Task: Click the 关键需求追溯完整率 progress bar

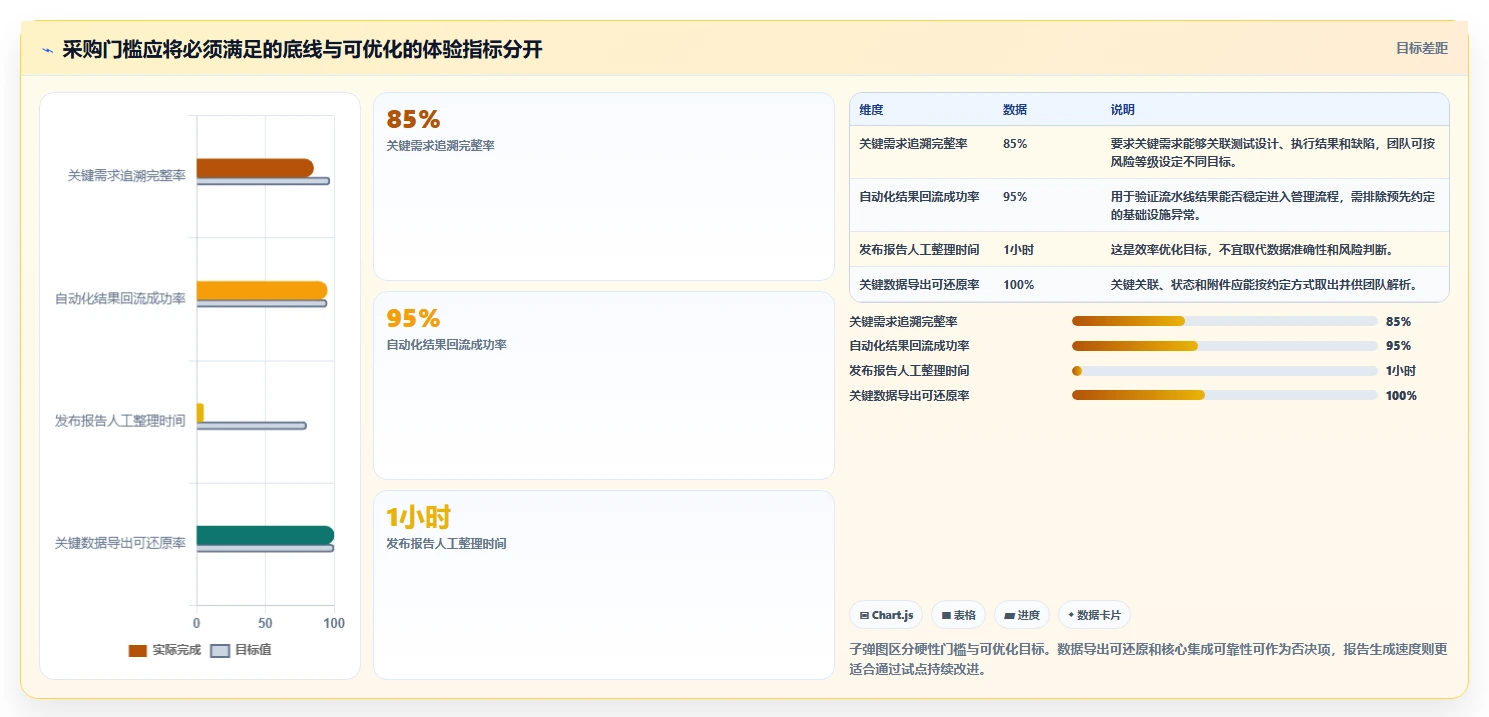Action: (1225, 321)
